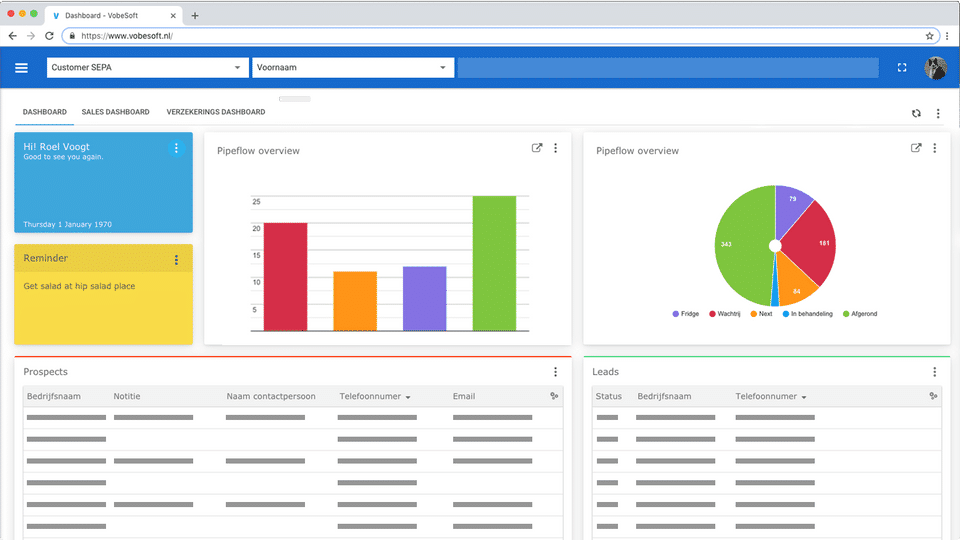Sort Prospects by Telefoonnumer column arrow

click(x=408, y=397)
